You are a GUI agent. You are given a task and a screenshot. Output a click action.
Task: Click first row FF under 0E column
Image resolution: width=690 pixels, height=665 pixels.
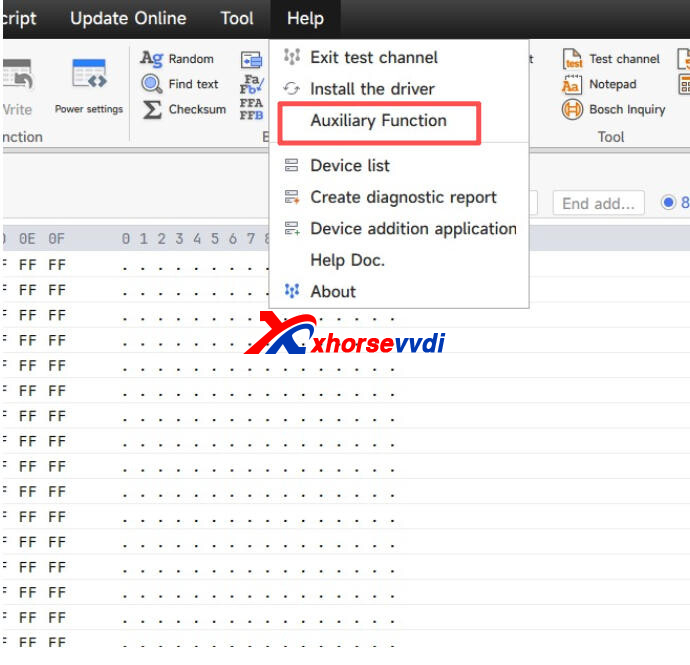point(27,265)
